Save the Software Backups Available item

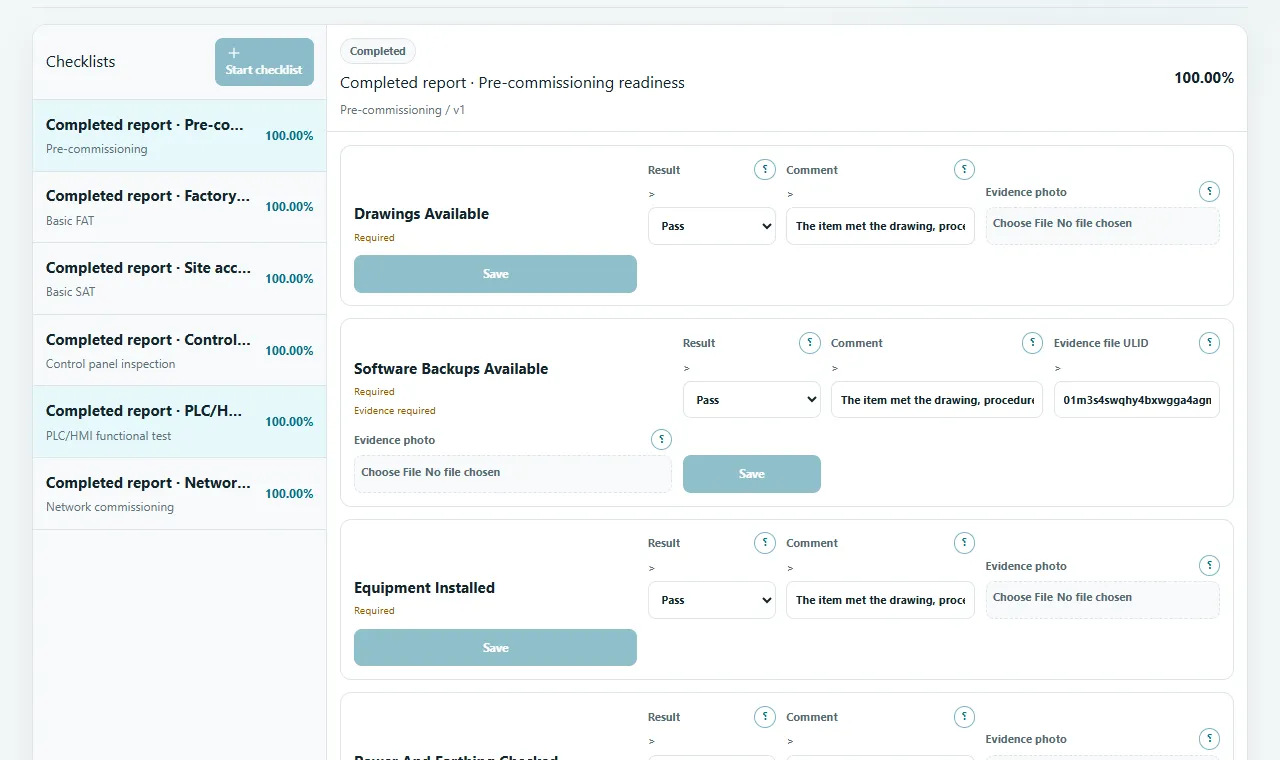point(752,474)
